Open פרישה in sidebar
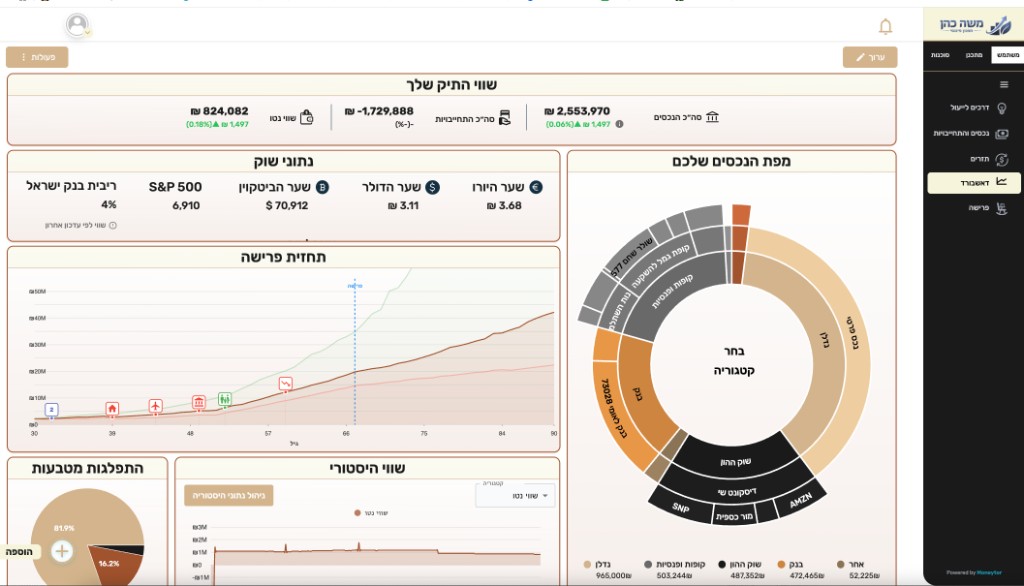Viewport: 1024px width, 586px height. click(987, 208)
